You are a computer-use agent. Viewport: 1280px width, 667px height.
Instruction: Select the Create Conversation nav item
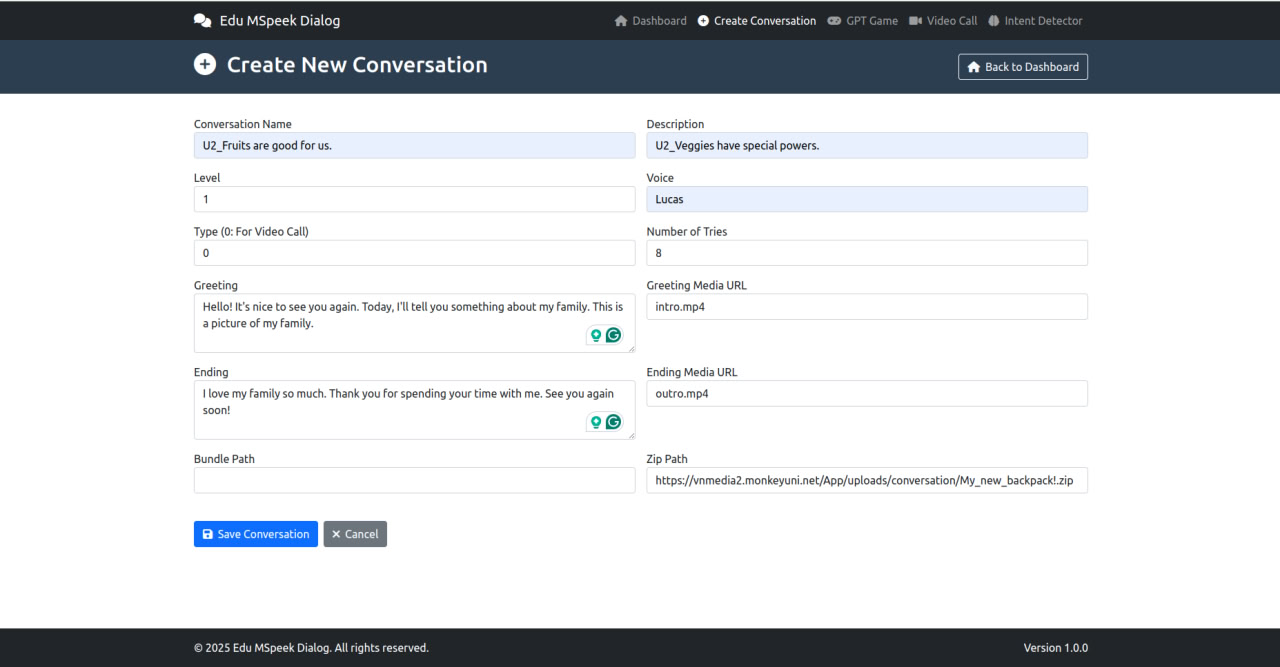(757, 20)
